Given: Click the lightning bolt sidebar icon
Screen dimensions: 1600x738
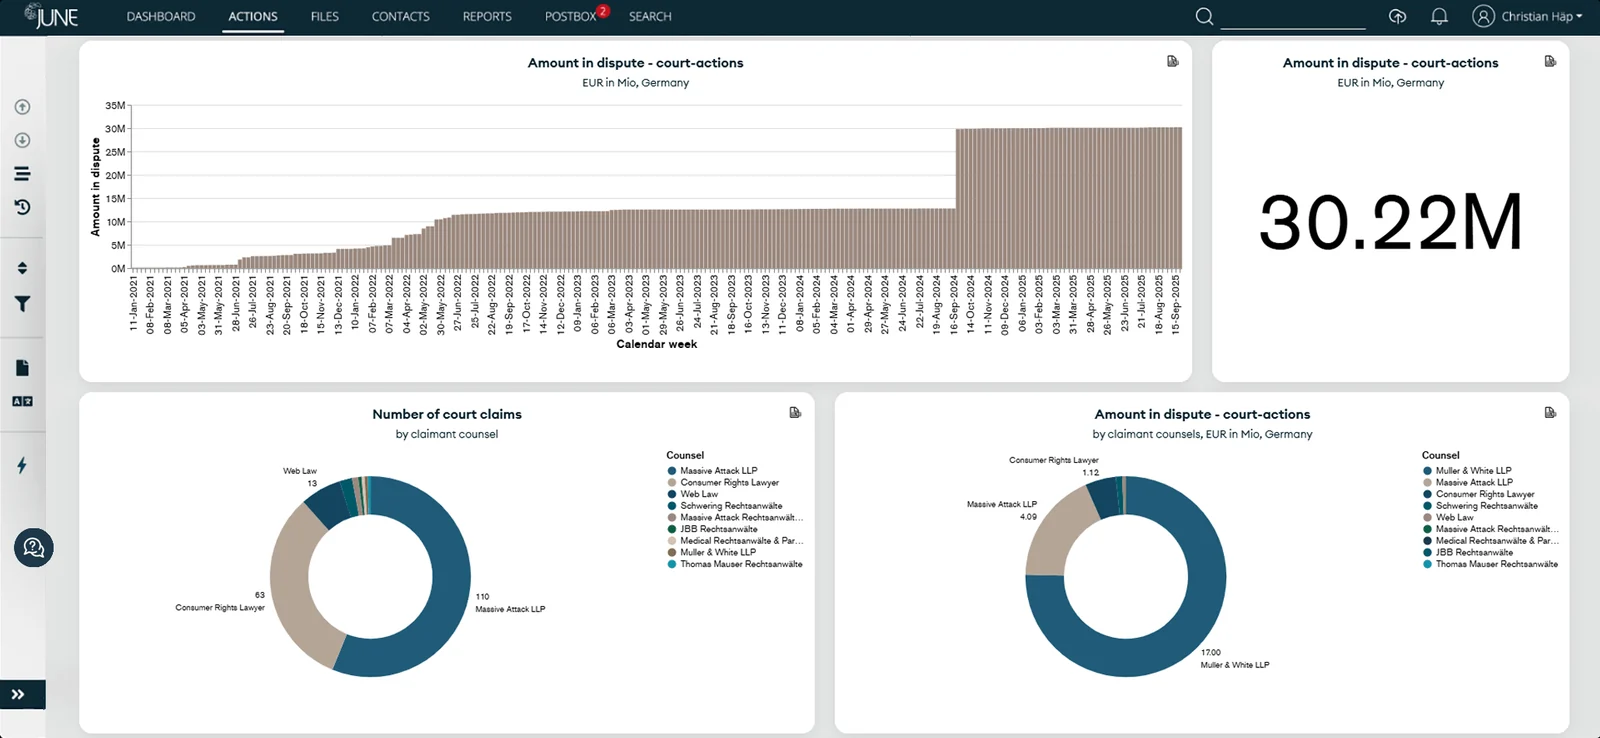Looking at the screenshot, I should pyautogui.click(x=22, y=465).
